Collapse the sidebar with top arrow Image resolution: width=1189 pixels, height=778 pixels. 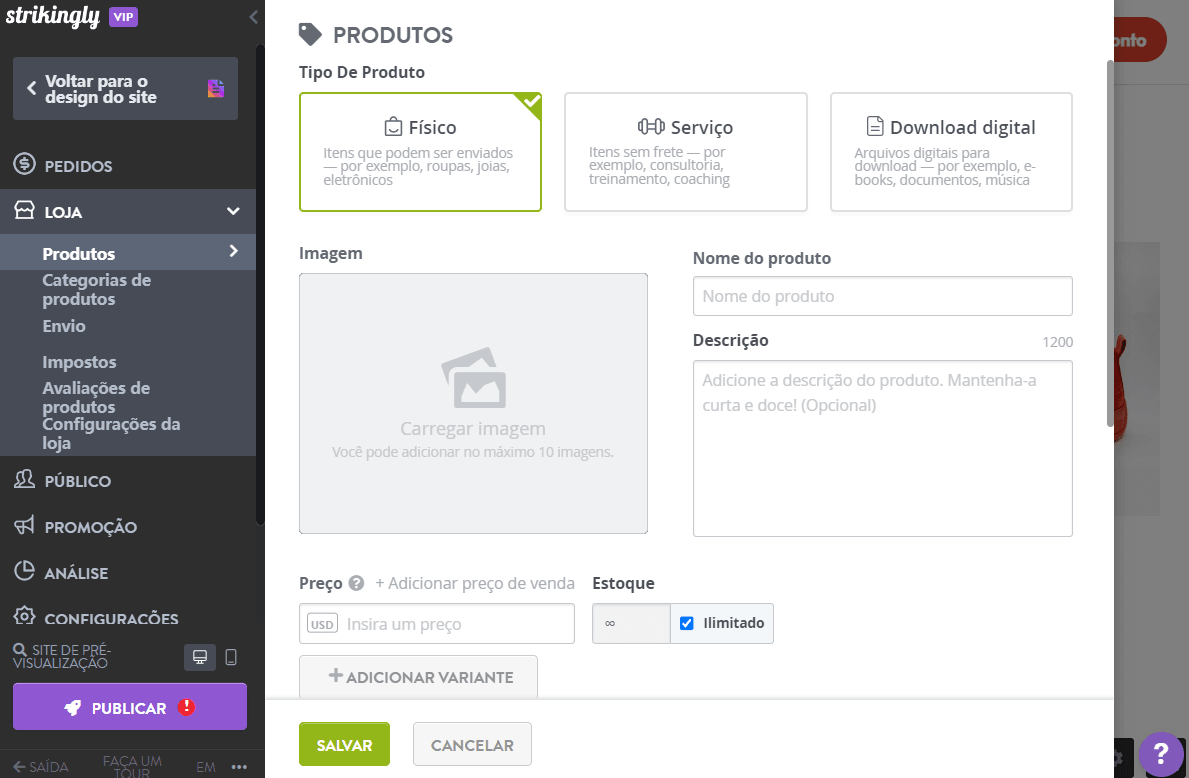pos(253,17)
